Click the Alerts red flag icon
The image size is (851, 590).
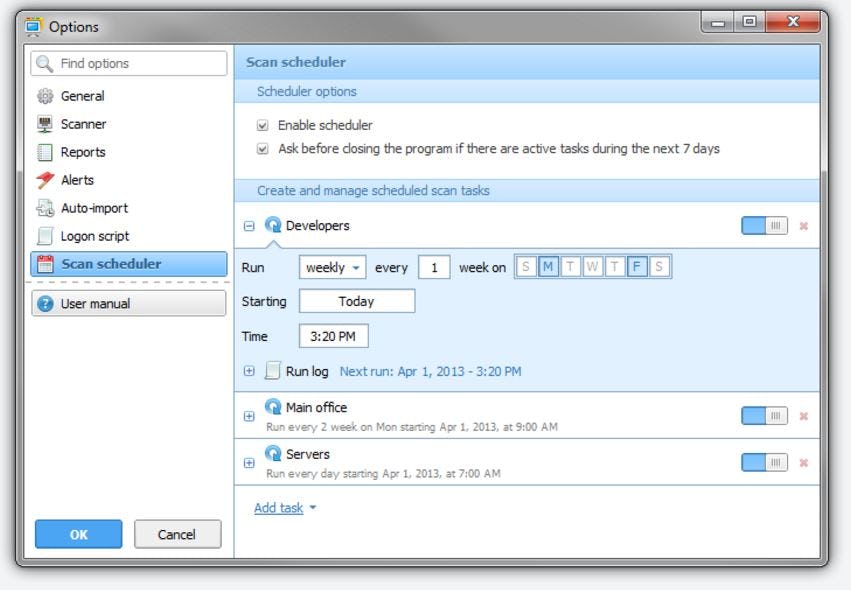pyautogui.click(x=45, y=180)
